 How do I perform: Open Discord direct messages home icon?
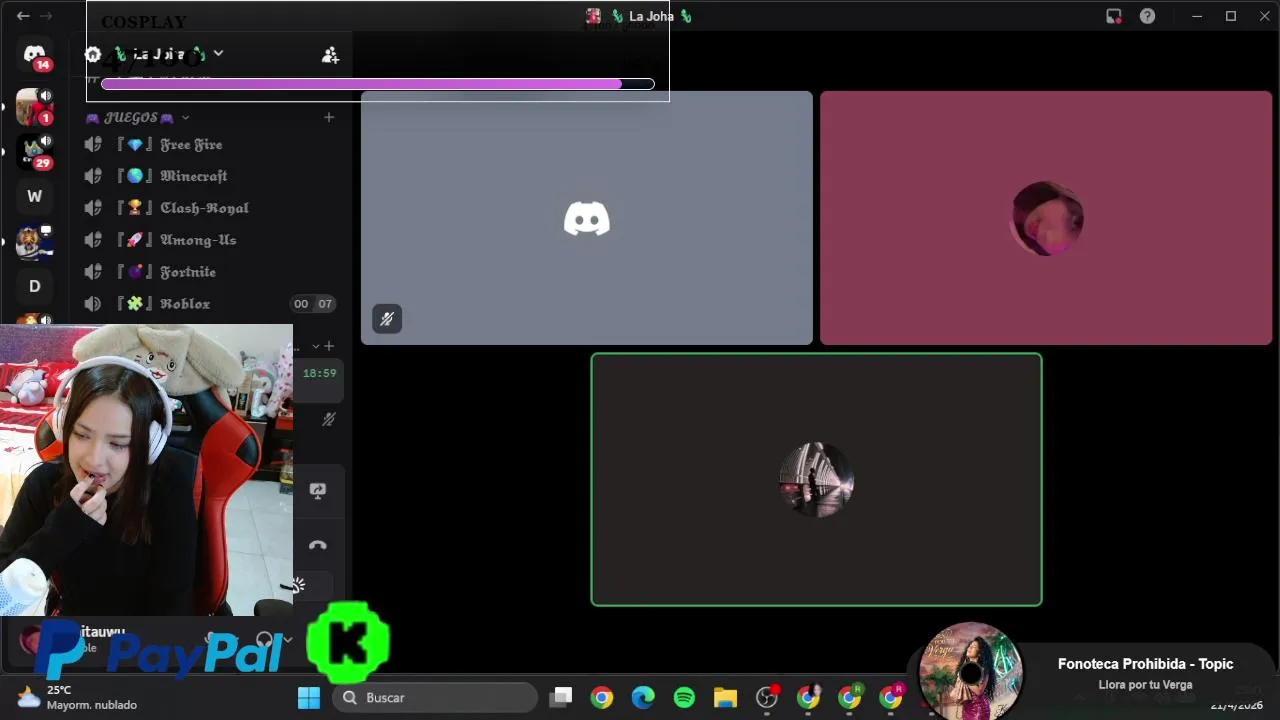[34, 55]
